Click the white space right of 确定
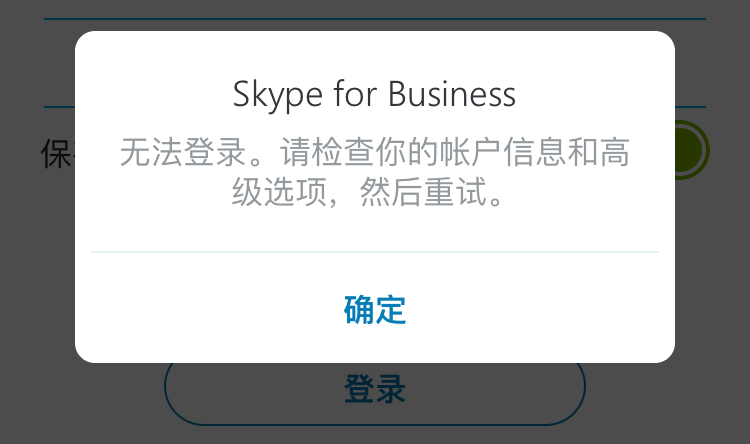750x444 pixels. (550, 309)
